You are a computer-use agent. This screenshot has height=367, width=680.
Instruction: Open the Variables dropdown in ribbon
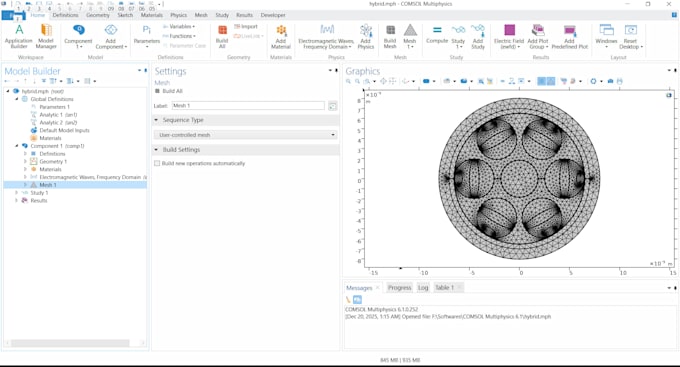tap(179, 26)
